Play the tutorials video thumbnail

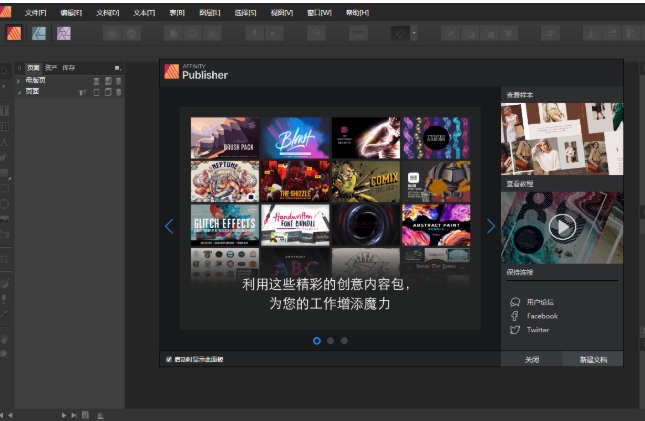[562, 227]
